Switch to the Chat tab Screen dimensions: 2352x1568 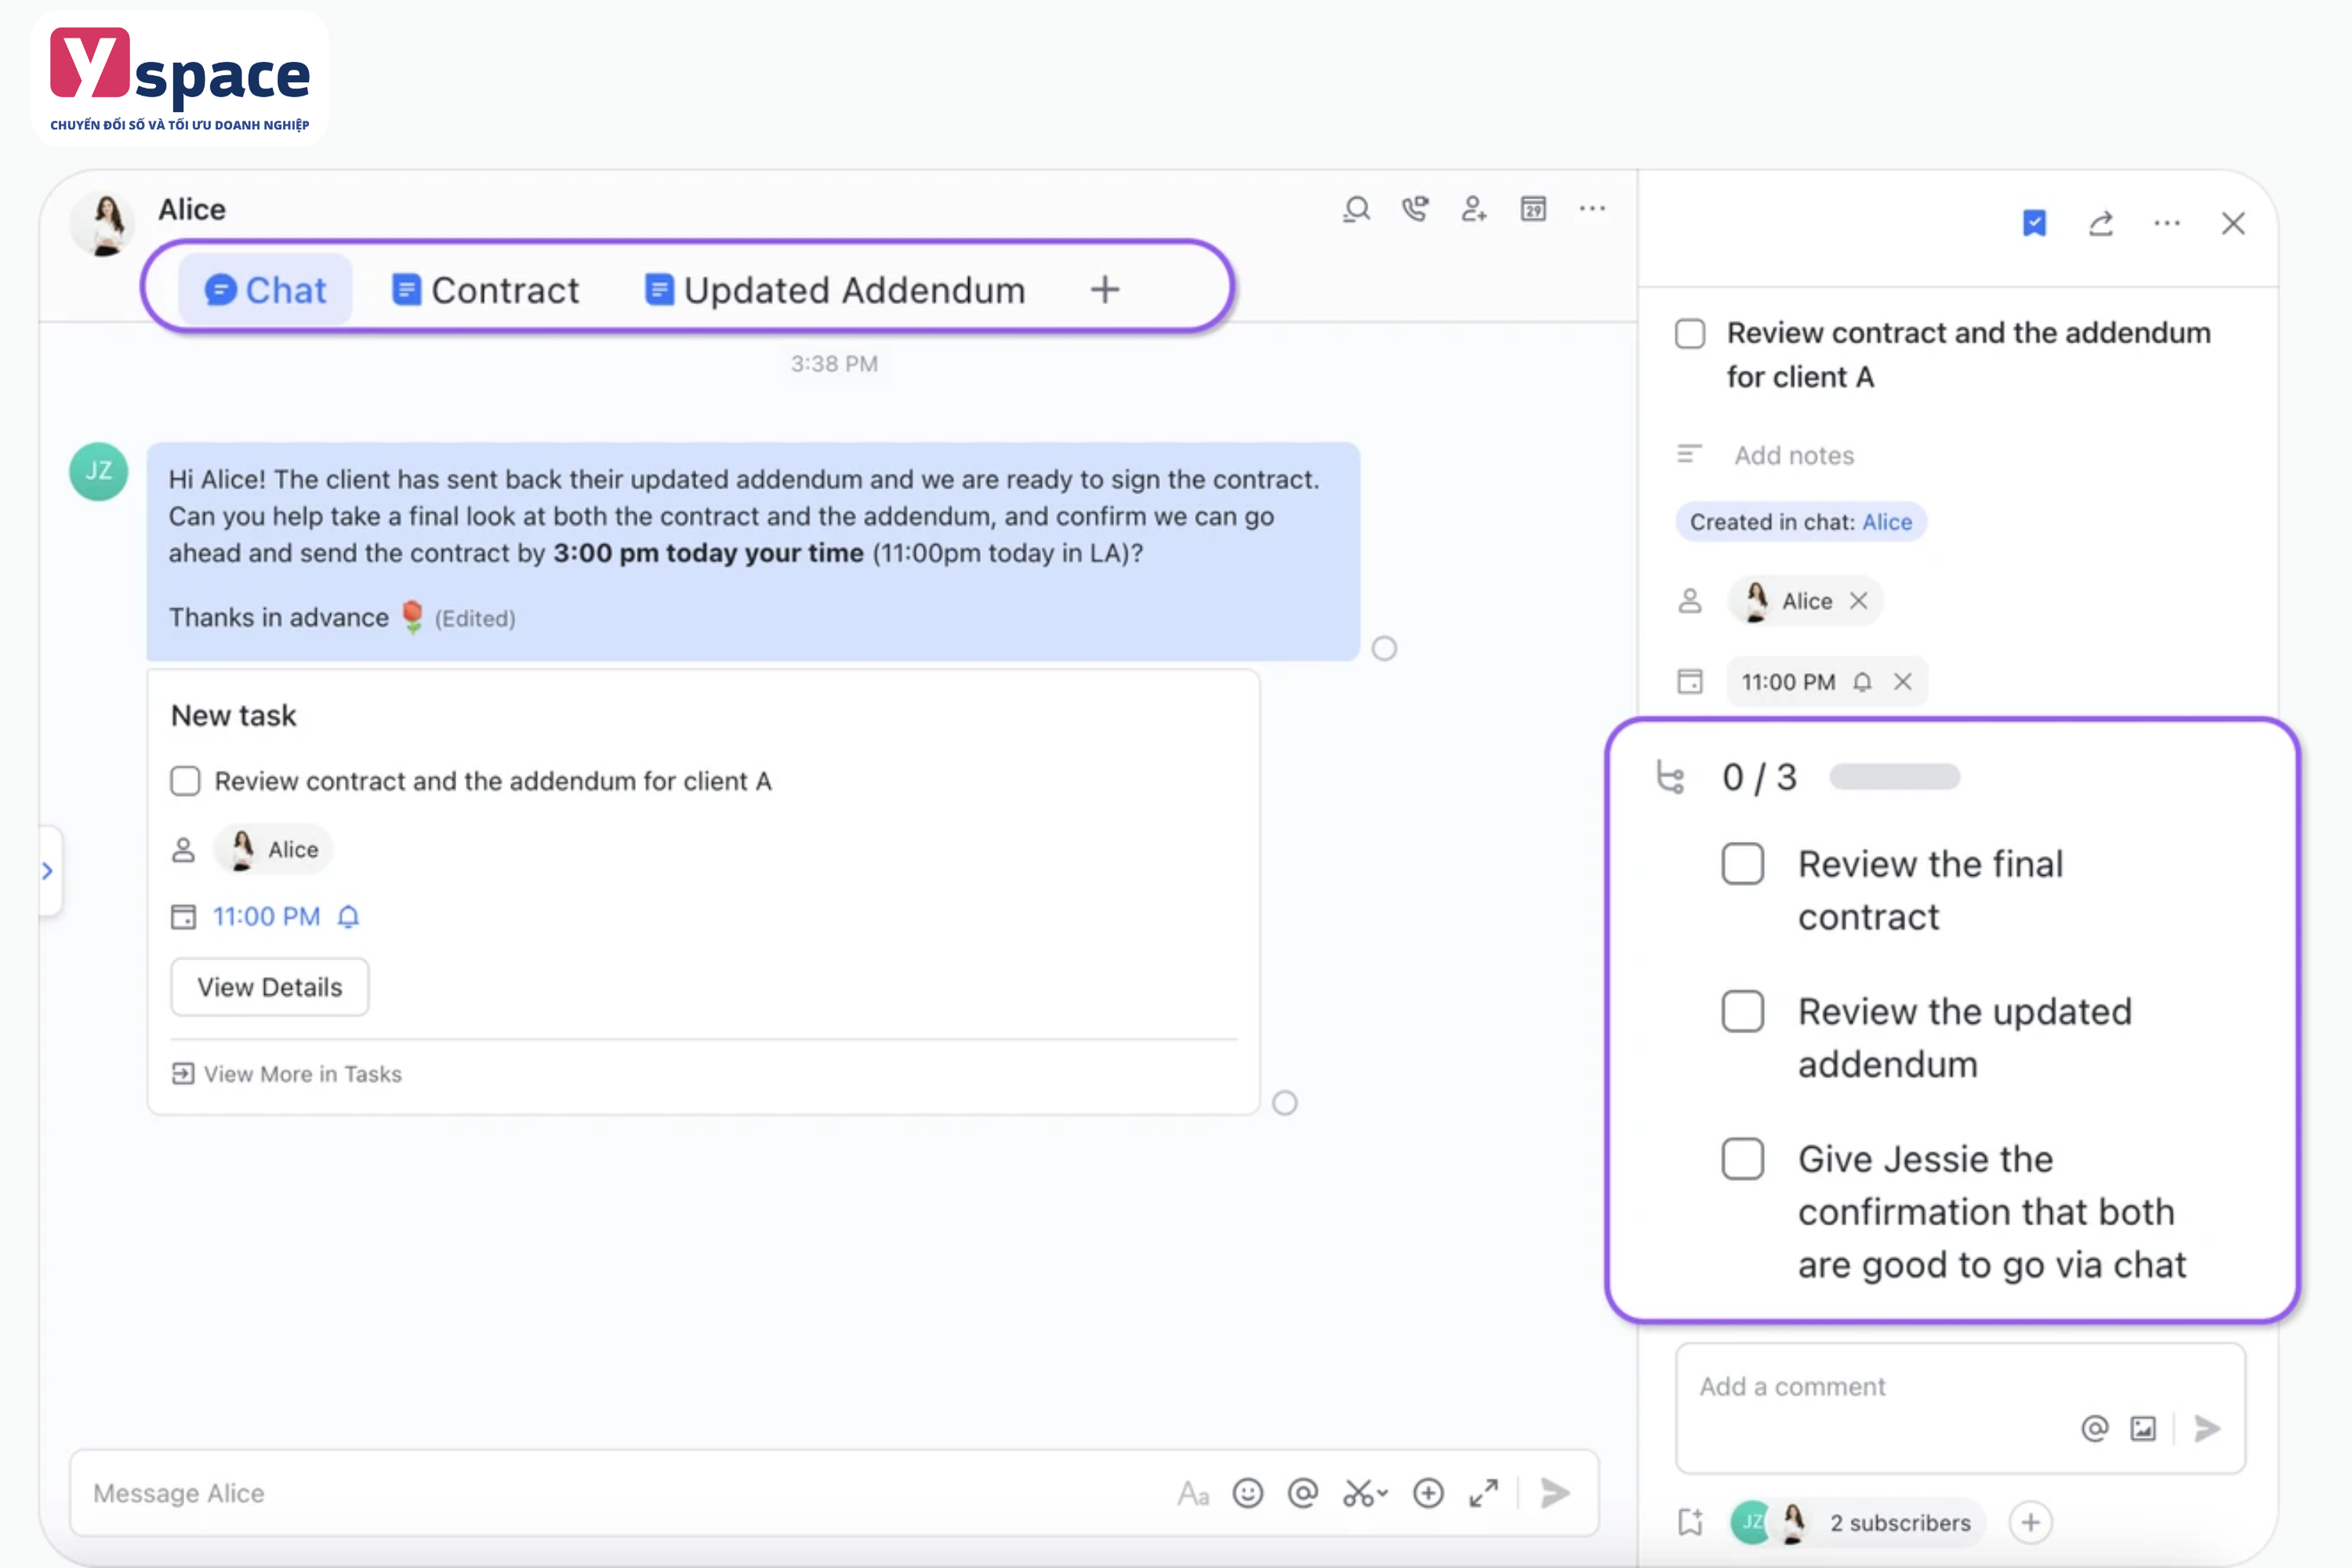[x=265, y=290]
